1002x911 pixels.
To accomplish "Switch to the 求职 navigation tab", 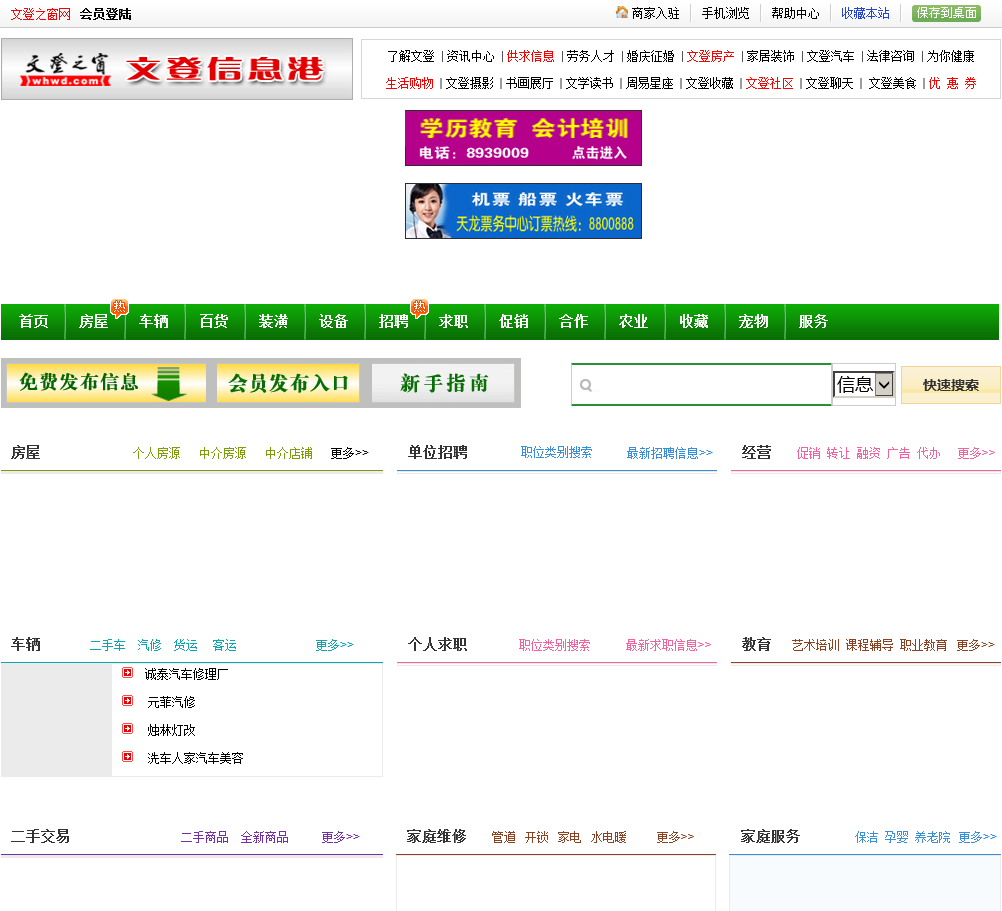I will click(454, 321).
